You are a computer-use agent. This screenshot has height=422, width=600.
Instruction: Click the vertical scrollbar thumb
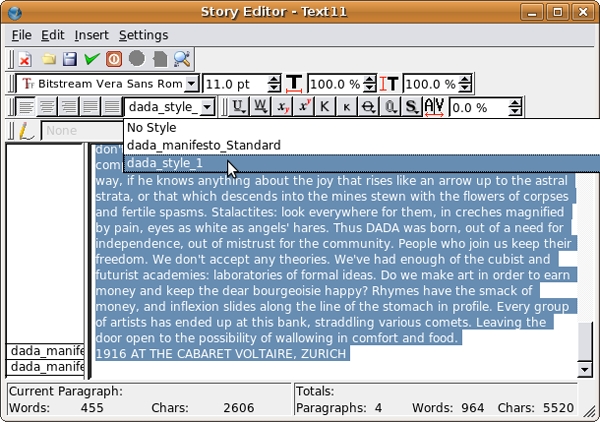click(585, 341)
